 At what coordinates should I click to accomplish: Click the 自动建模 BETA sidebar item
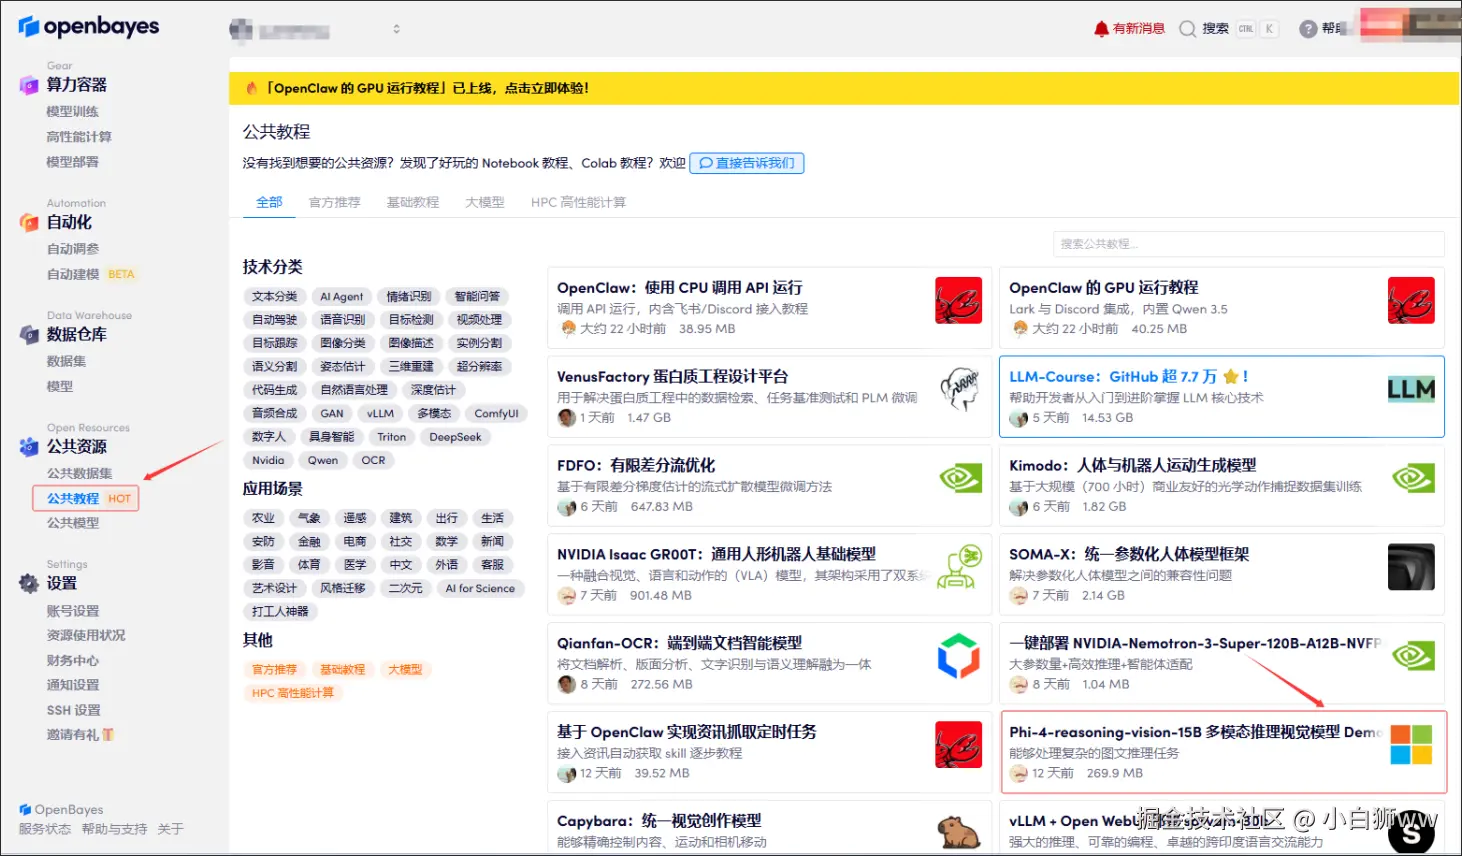coord(91,274)
